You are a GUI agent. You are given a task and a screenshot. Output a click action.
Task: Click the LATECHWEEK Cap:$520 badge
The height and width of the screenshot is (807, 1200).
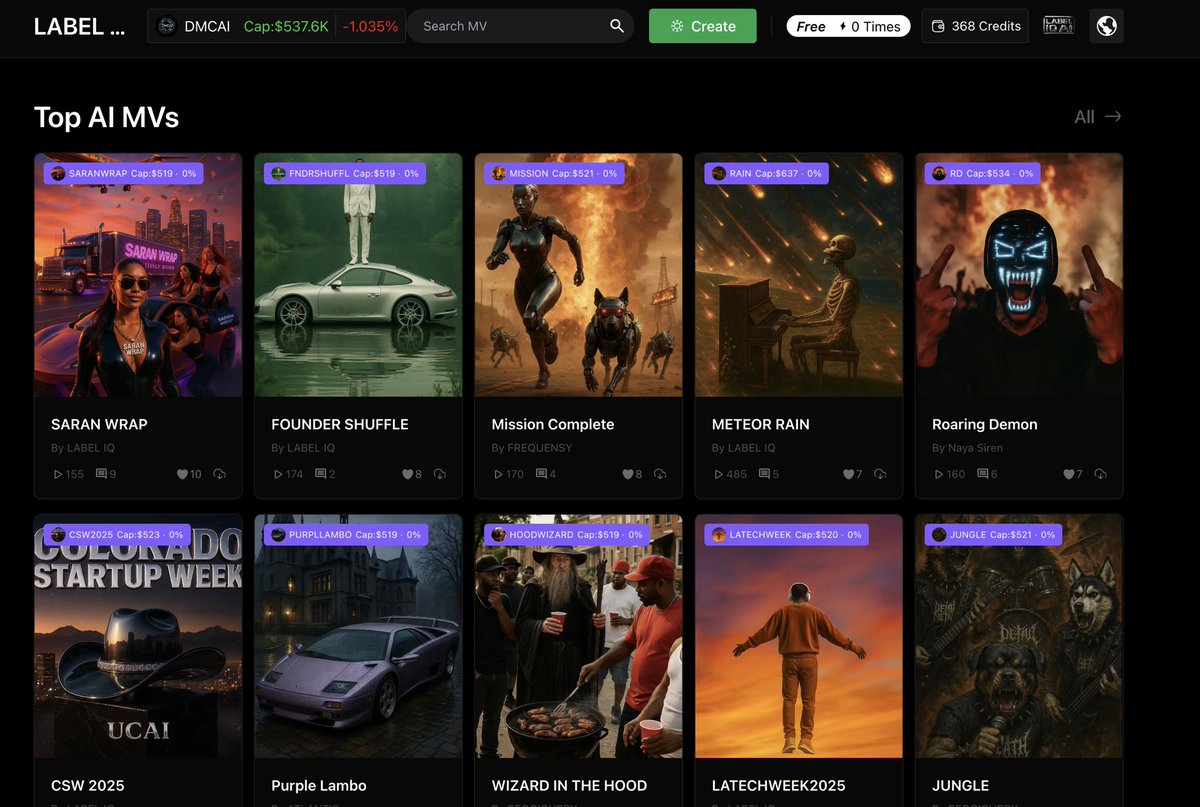click(x=787, y=535)
